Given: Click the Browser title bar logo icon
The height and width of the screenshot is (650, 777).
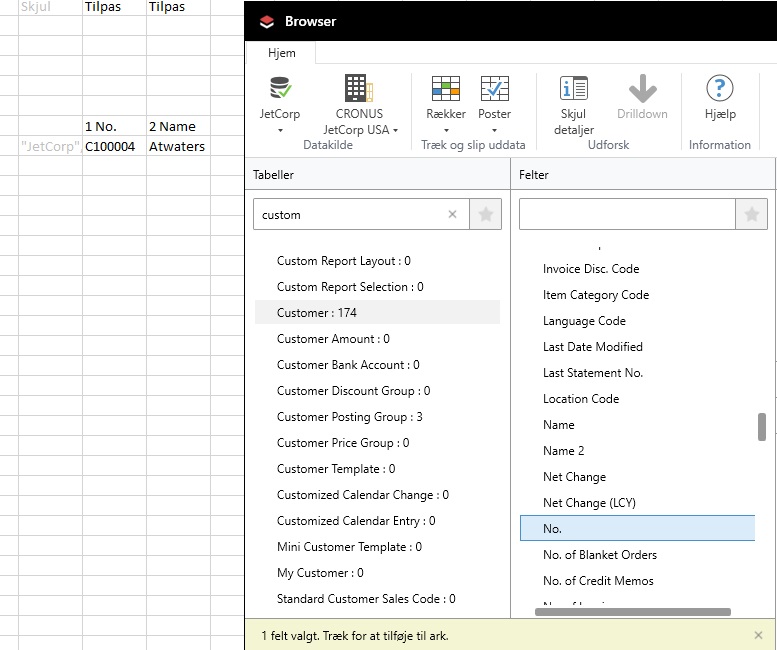Looking at the screenshot, I should point(267,21).
